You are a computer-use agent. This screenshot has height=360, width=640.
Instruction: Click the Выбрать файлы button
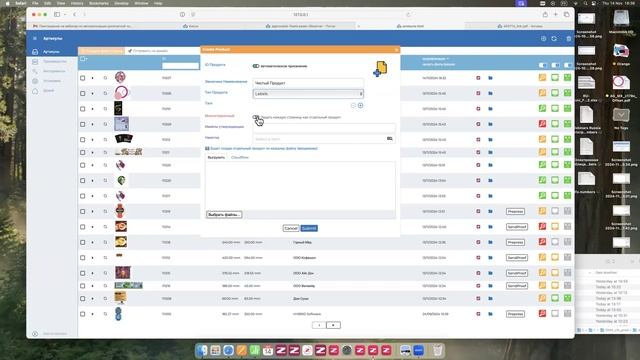tap(224, 215)
